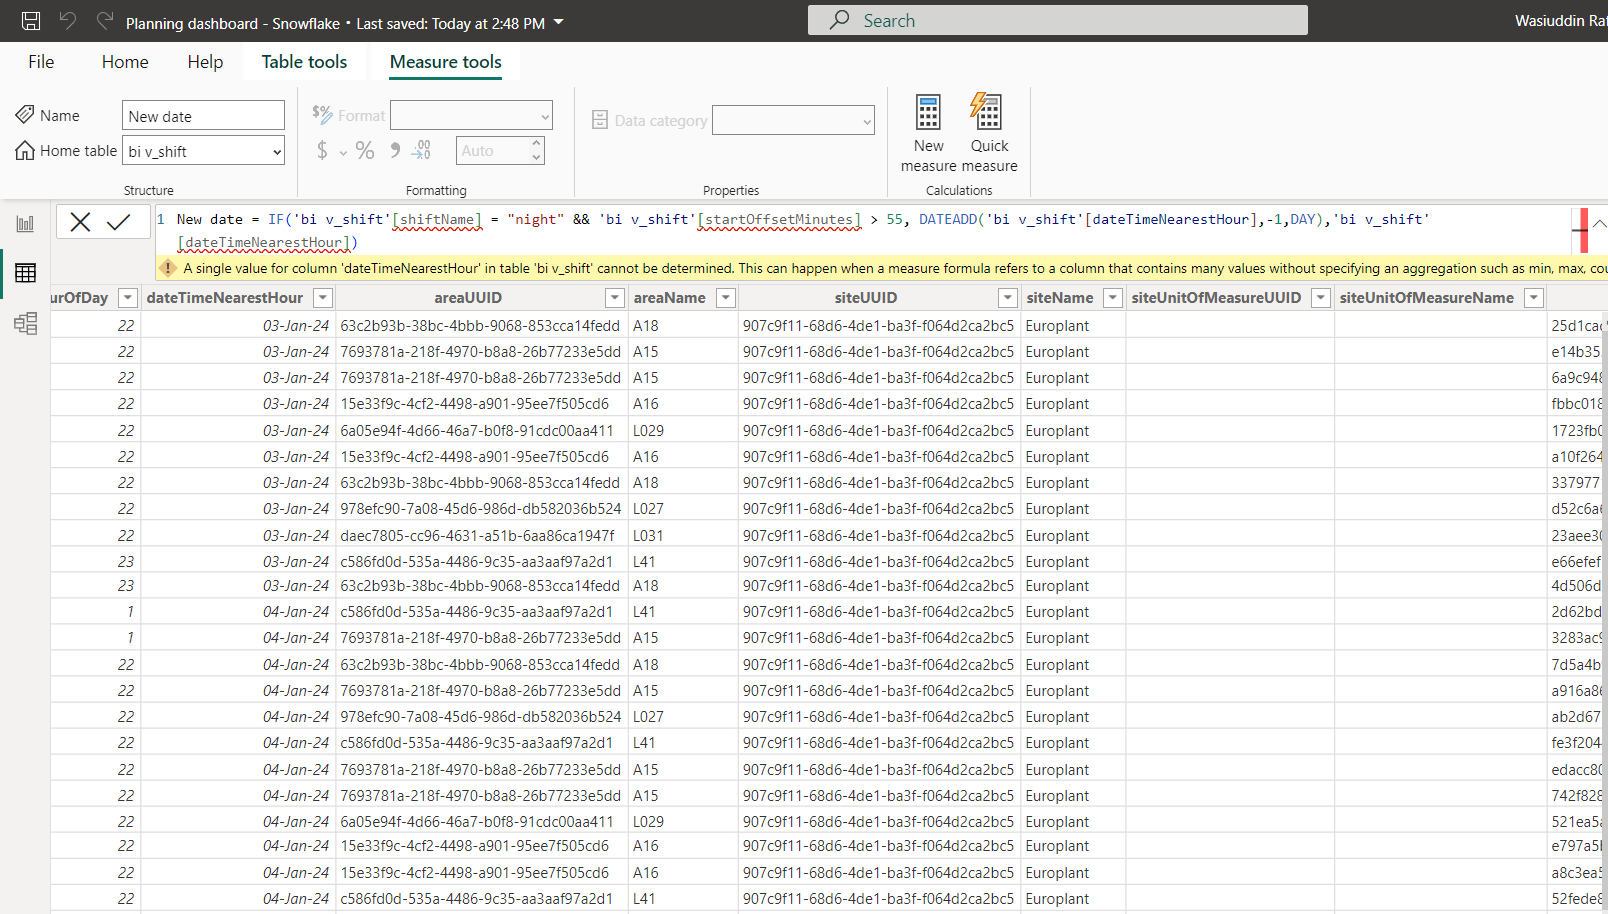Click the Name input field
Screen dimensions: 1608x914
204,116
